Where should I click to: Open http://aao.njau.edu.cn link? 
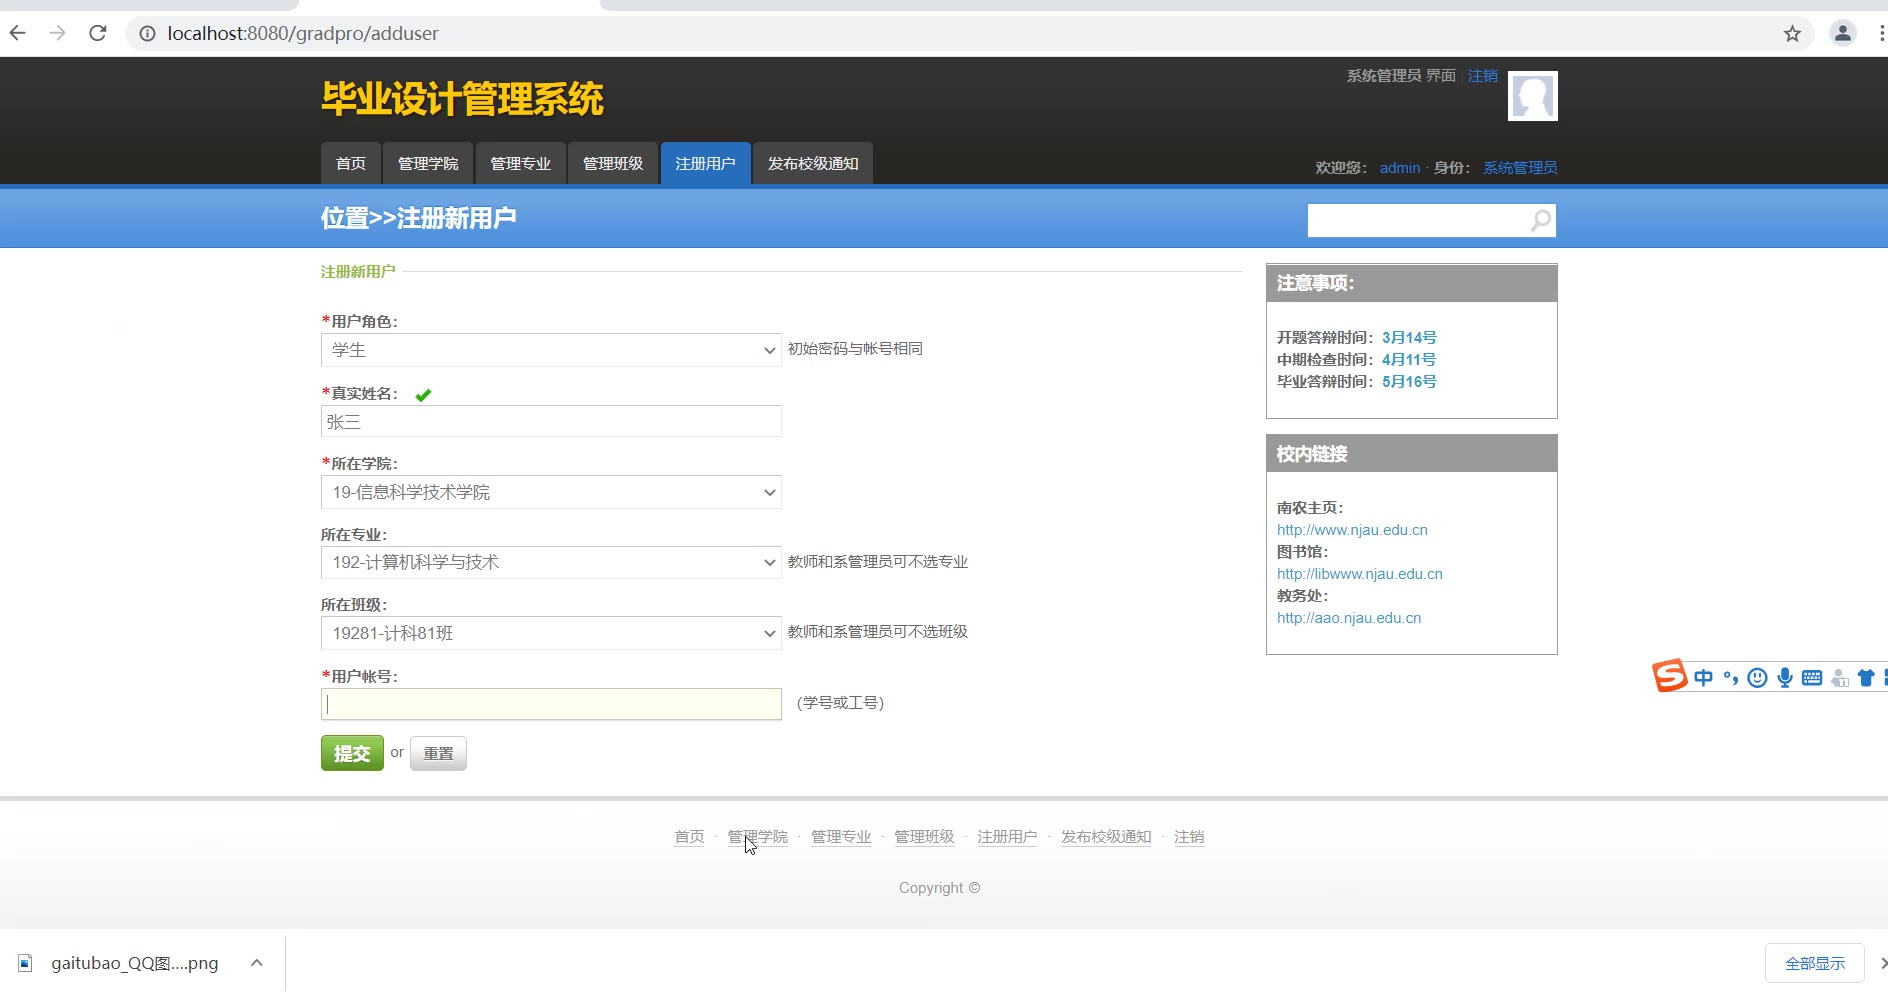coord(1349,618)
